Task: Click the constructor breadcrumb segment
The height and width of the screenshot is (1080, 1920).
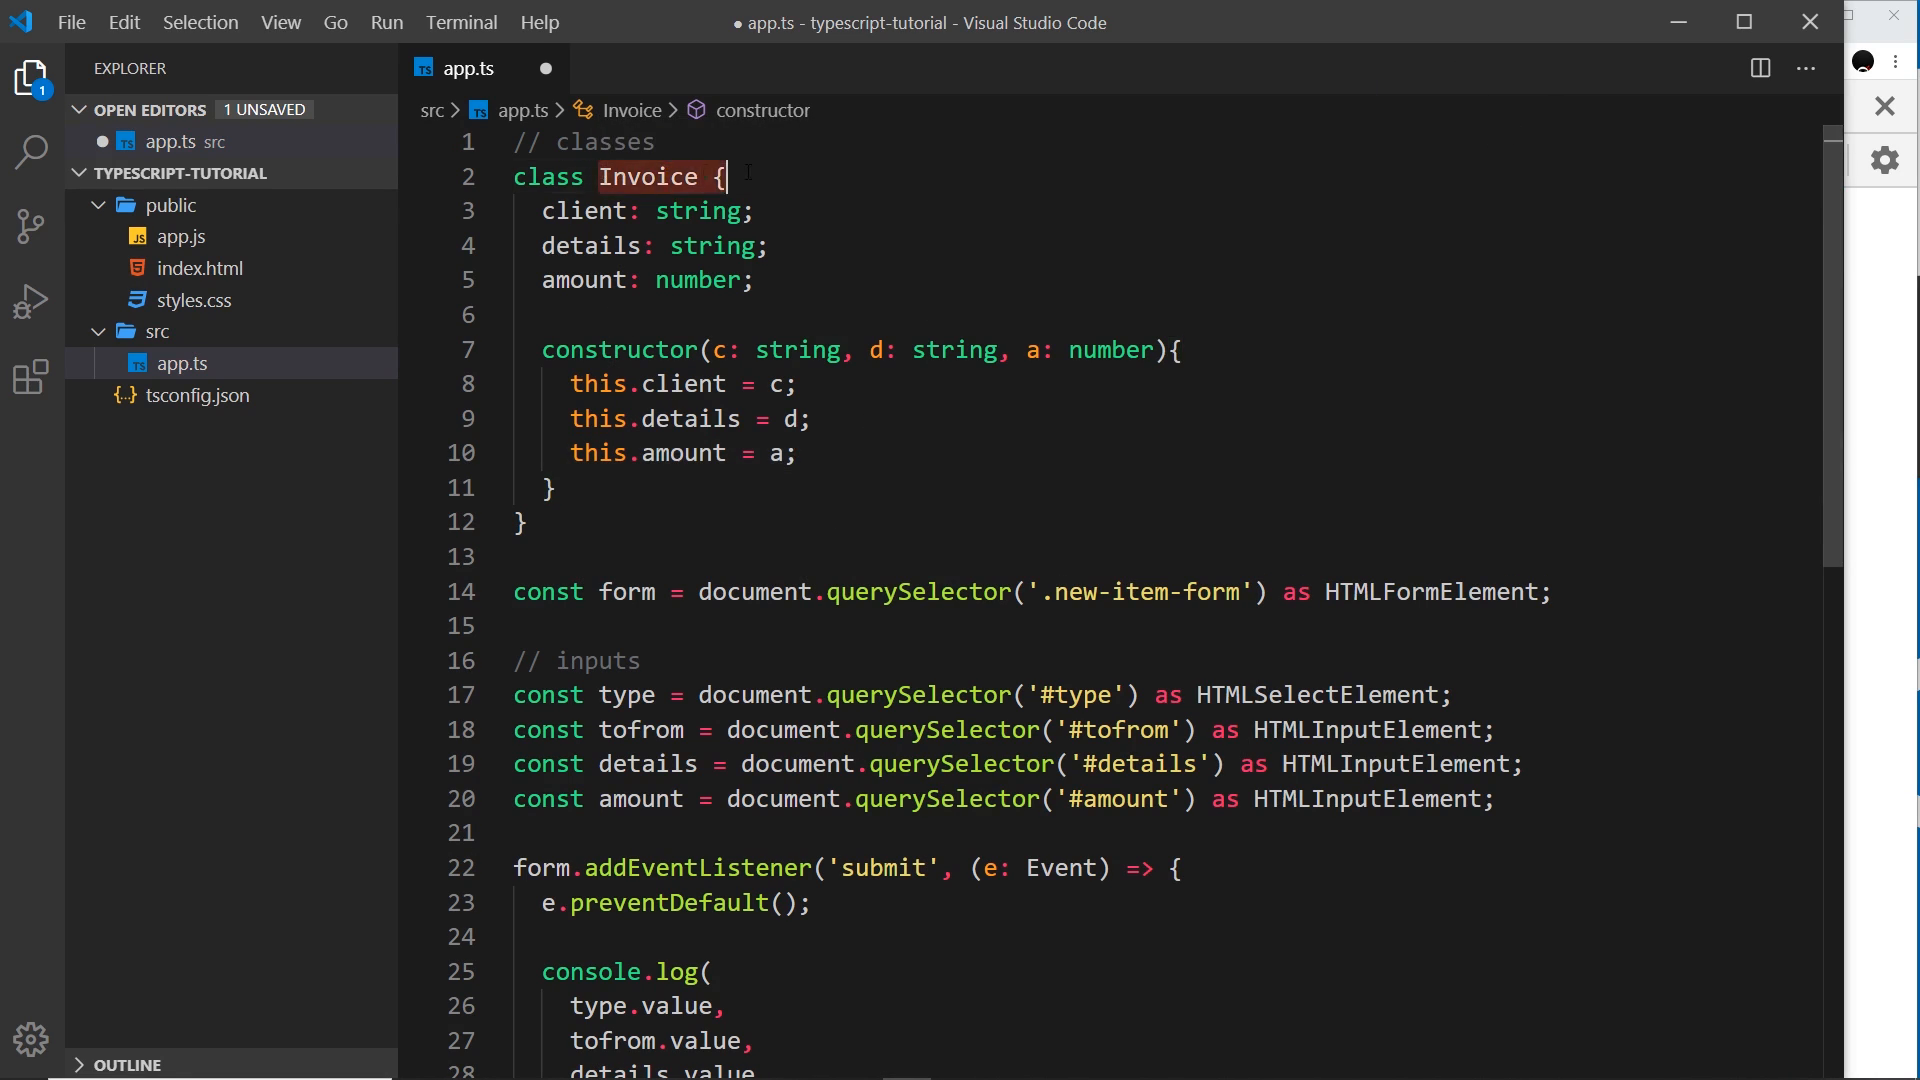Action: click(763, 110)
